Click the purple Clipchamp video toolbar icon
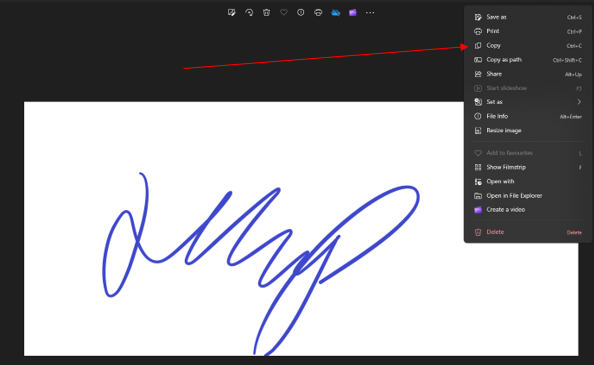The image size is (594, 365). (x=353, y=12)
